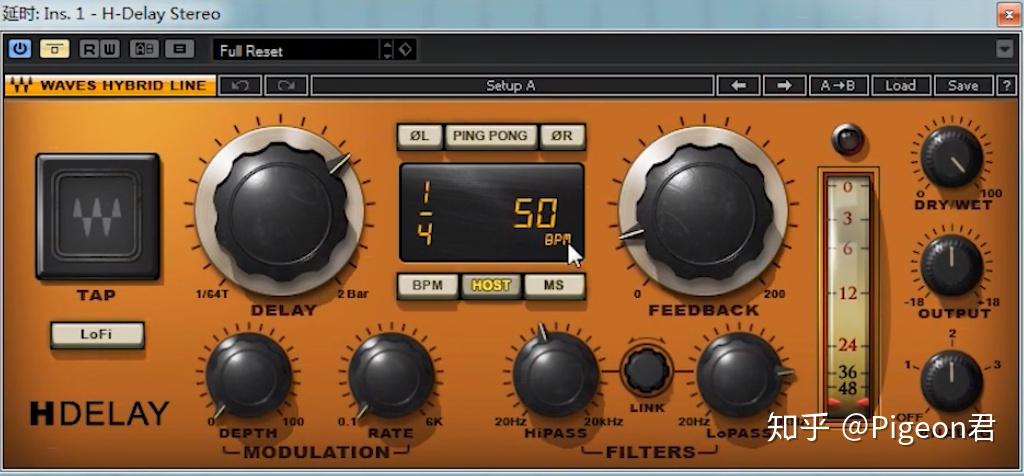Open the Full Reset preset dropdown
This screenshot has height=476, width=1024.
coord(299,50)
